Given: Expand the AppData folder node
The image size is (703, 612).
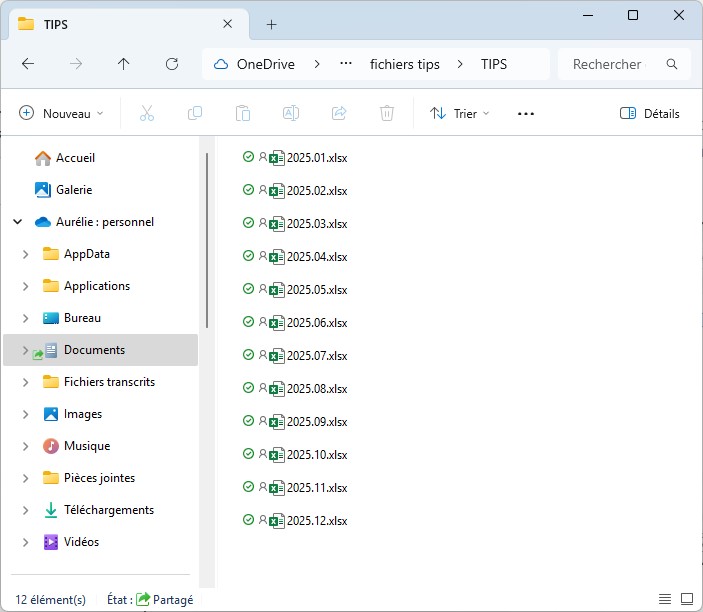Looking at the screenshot, I should click(x=26, y=254).
